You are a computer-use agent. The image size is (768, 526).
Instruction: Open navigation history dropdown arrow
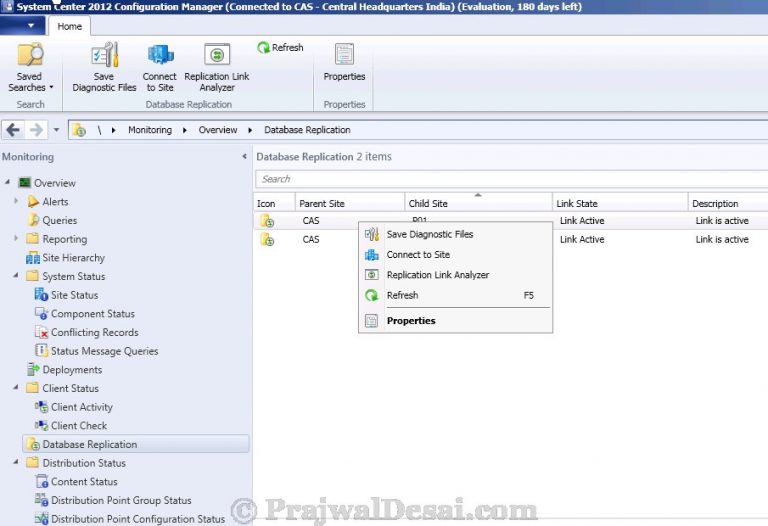56,130
